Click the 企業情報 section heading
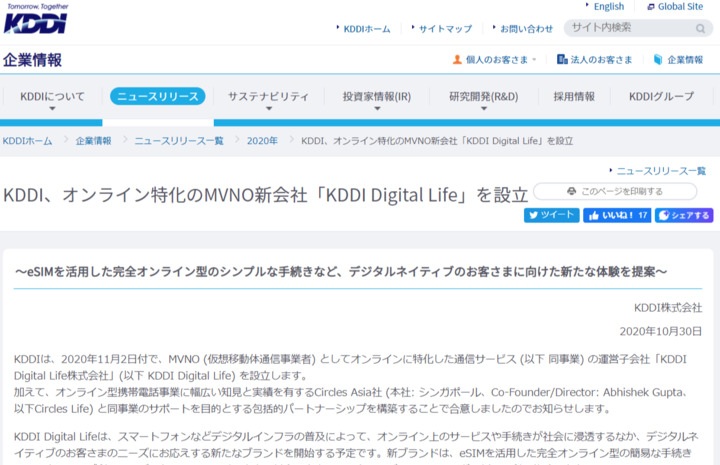 tap(32, 60)
